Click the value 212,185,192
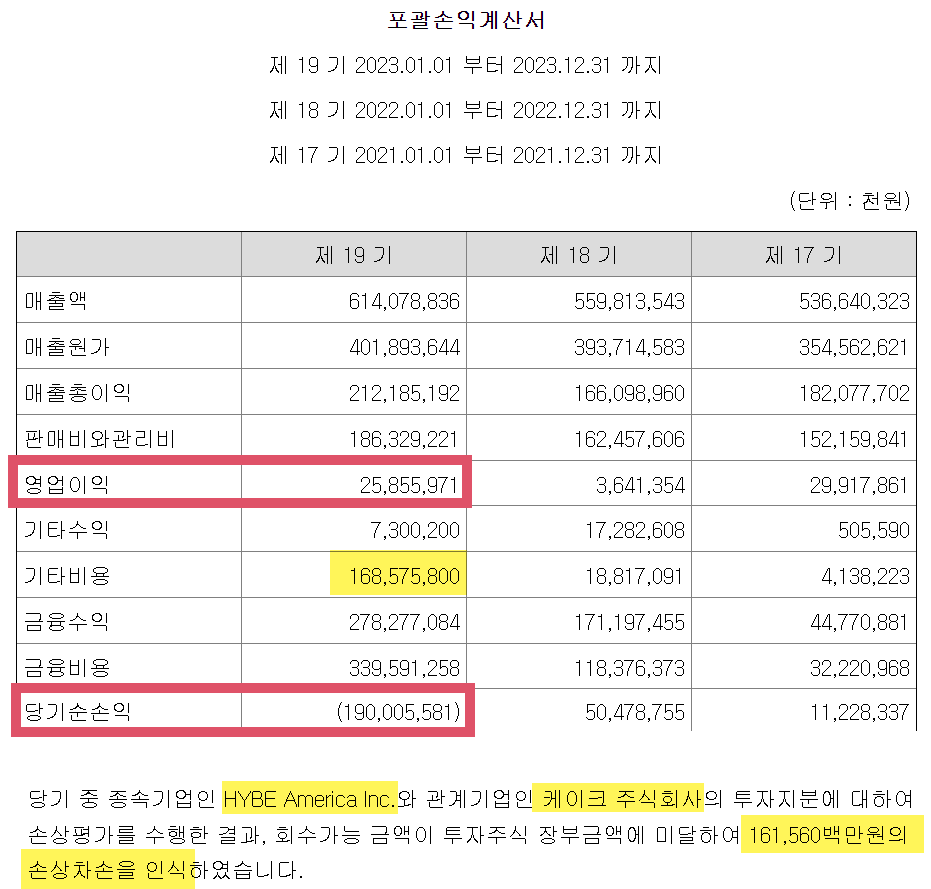Image resolution: width=931 pixels, height=889 pixels. coord(404,393)
